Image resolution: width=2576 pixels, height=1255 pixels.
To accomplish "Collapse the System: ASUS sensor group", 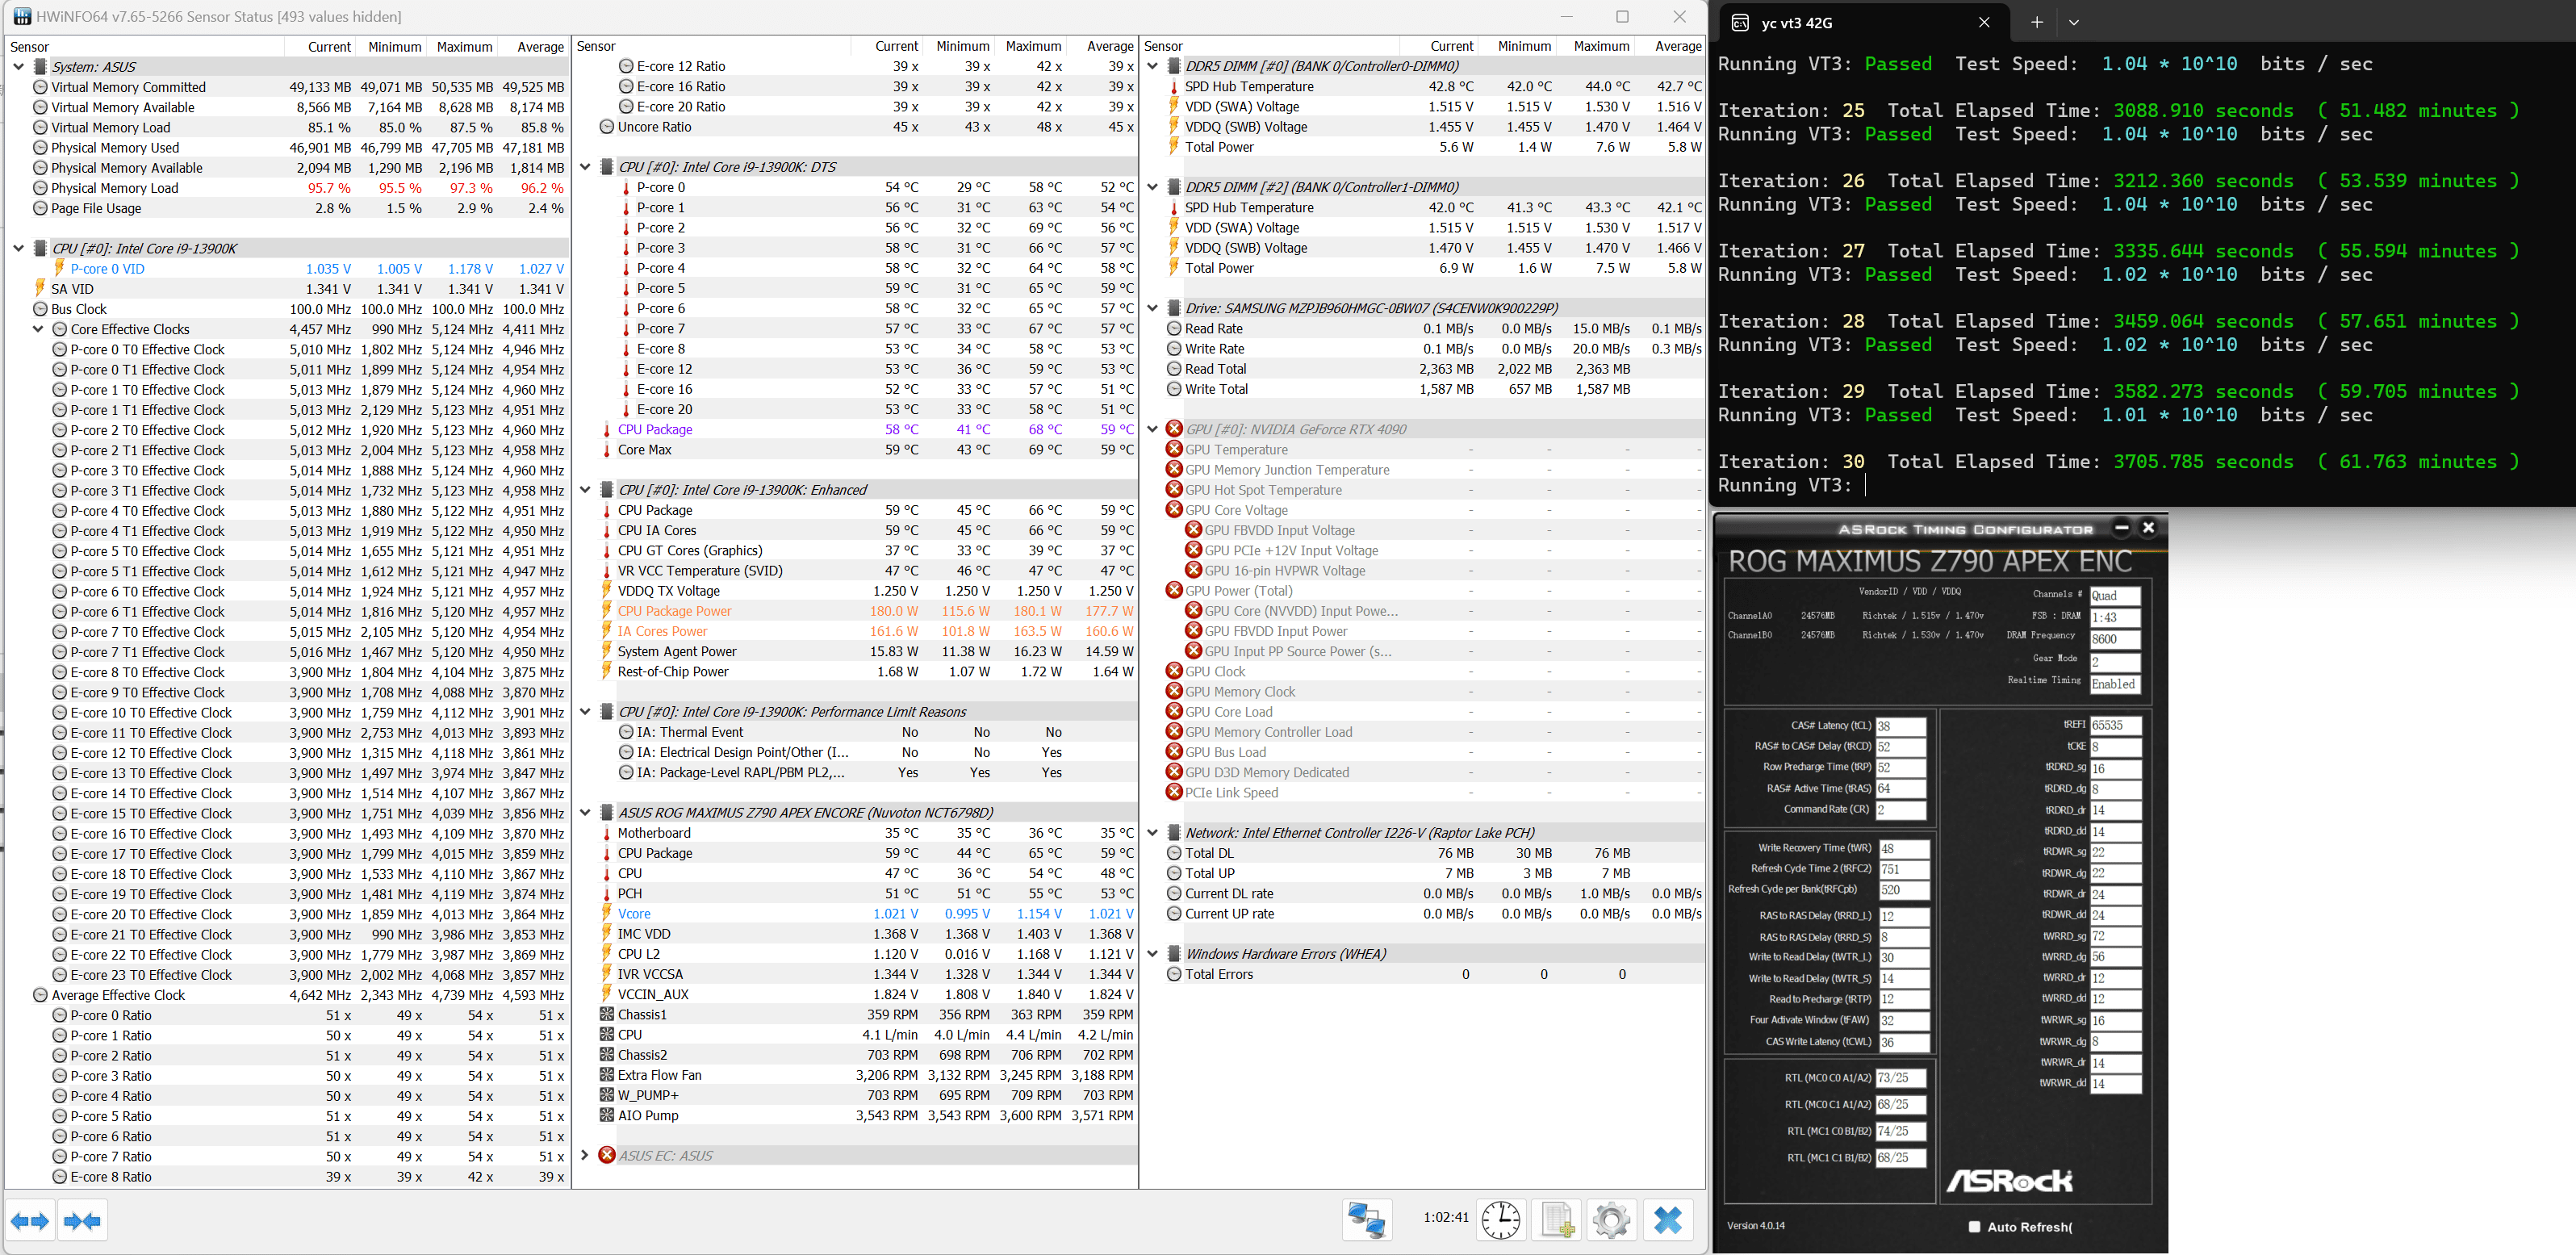I will (19, 67).
